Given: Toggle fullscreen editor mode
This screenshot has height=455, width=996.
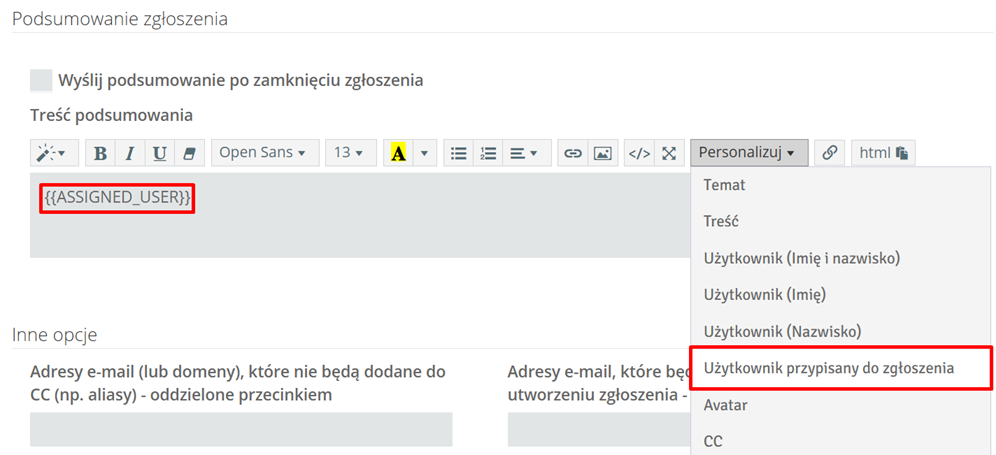Looking at the screenshot, I should 668,153.
